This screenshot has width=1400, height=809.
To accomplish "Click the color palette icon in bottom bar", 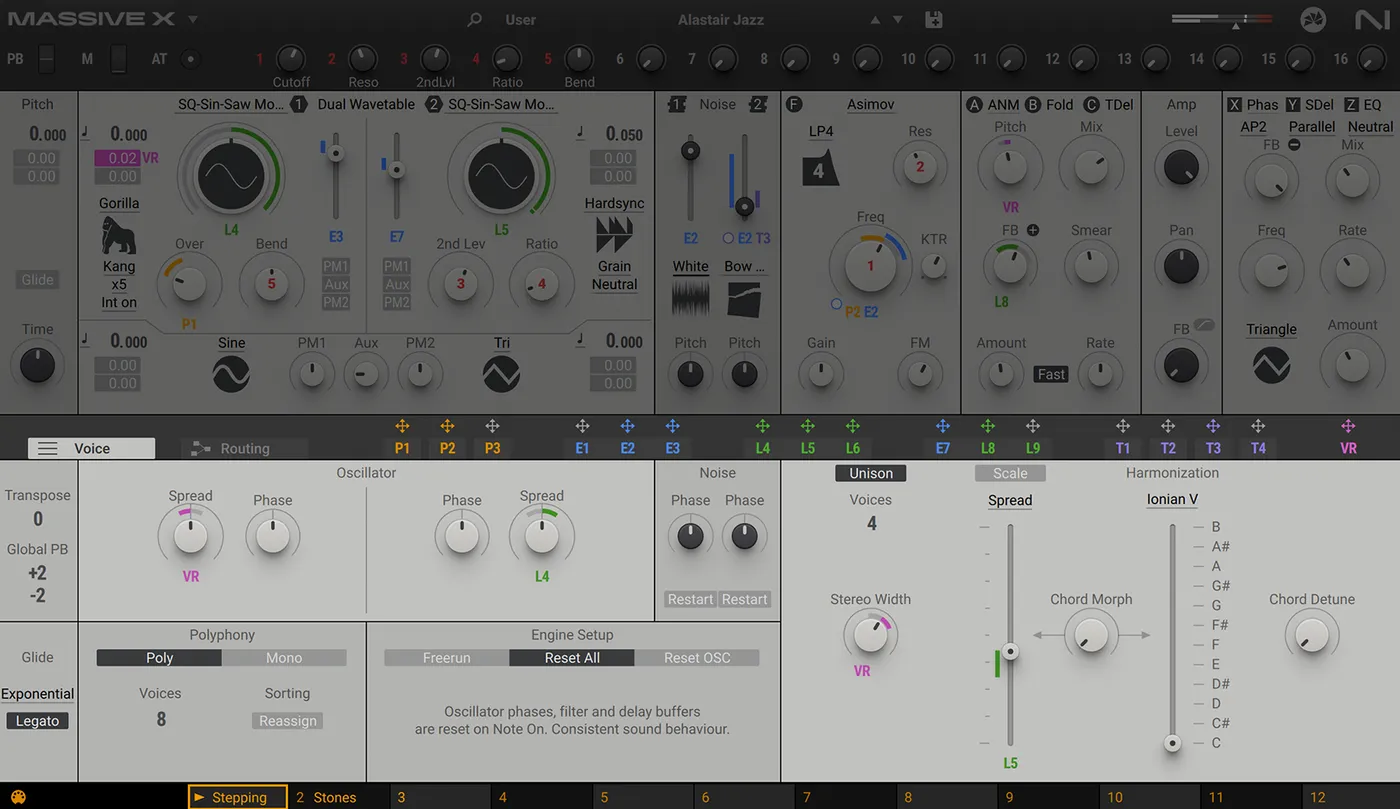I will coord(17,797).
